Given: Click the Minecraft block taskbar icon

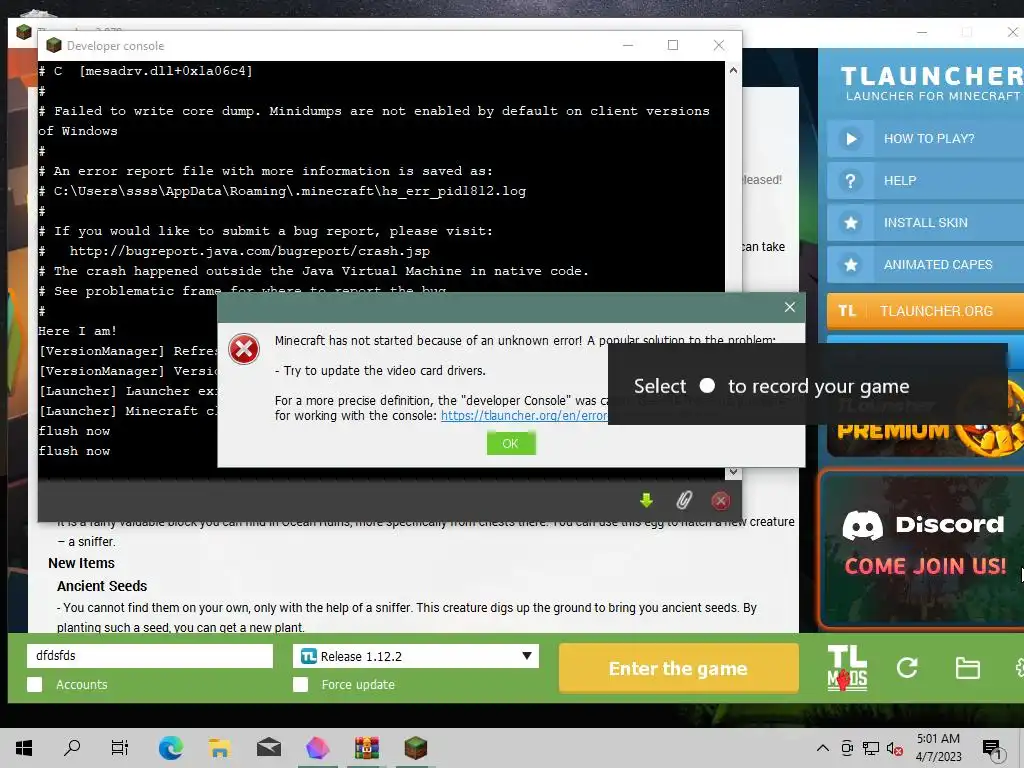Looking at the screenshot, I should coord(415,748).
